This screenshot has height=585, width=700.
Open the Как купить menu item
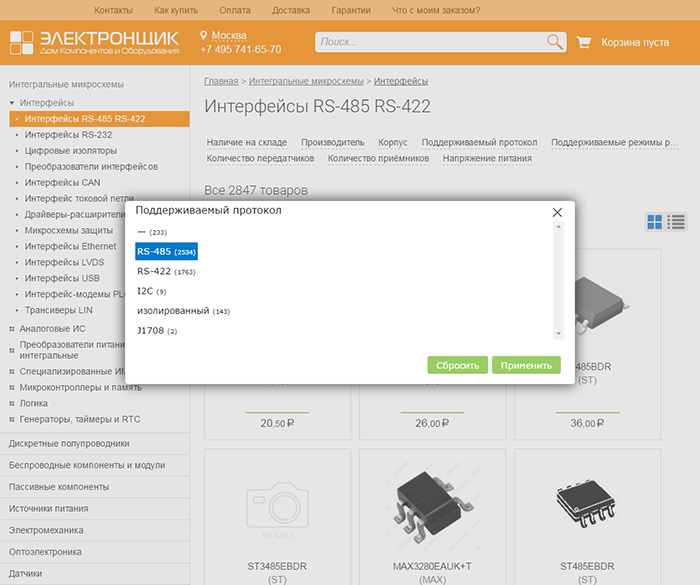click(x=176, y=10)
